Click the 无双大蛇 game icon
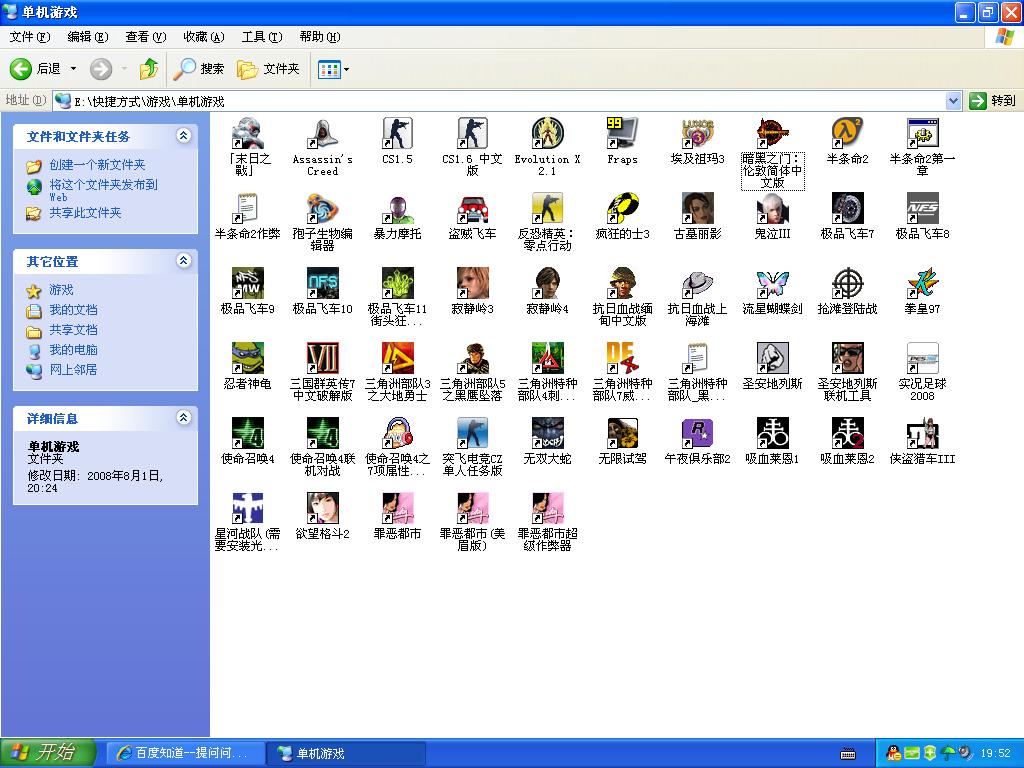This screenshot has width=1024, height=768. coord(547,434)
